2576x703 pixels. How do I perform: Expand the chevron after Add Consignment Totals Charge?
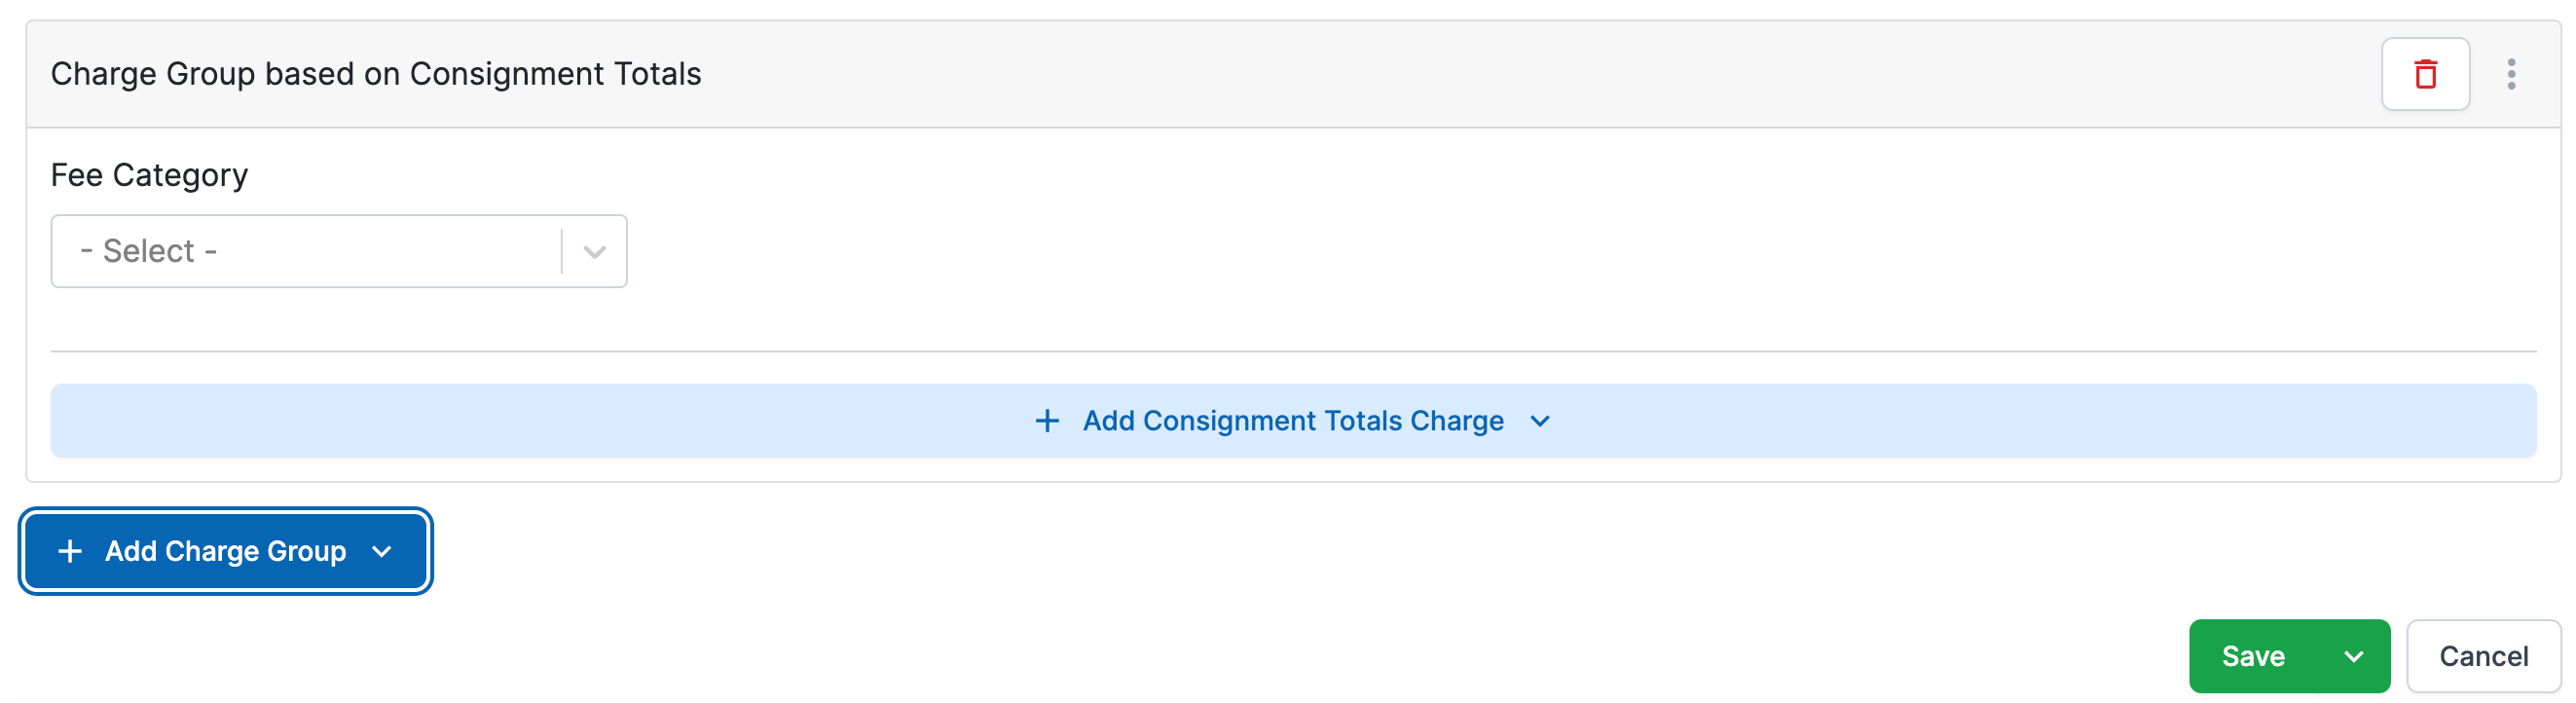pyautogui.click(x=1540, y=421)
